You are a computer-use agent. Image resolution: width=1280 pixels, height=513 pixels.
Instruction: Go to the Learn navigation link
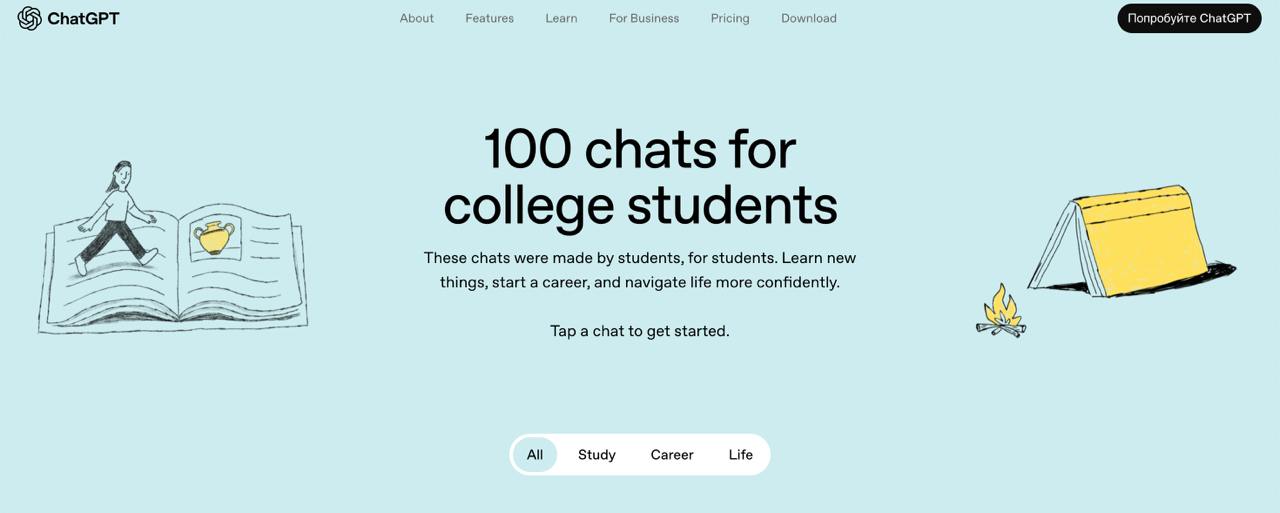click(x=561, y=18)
